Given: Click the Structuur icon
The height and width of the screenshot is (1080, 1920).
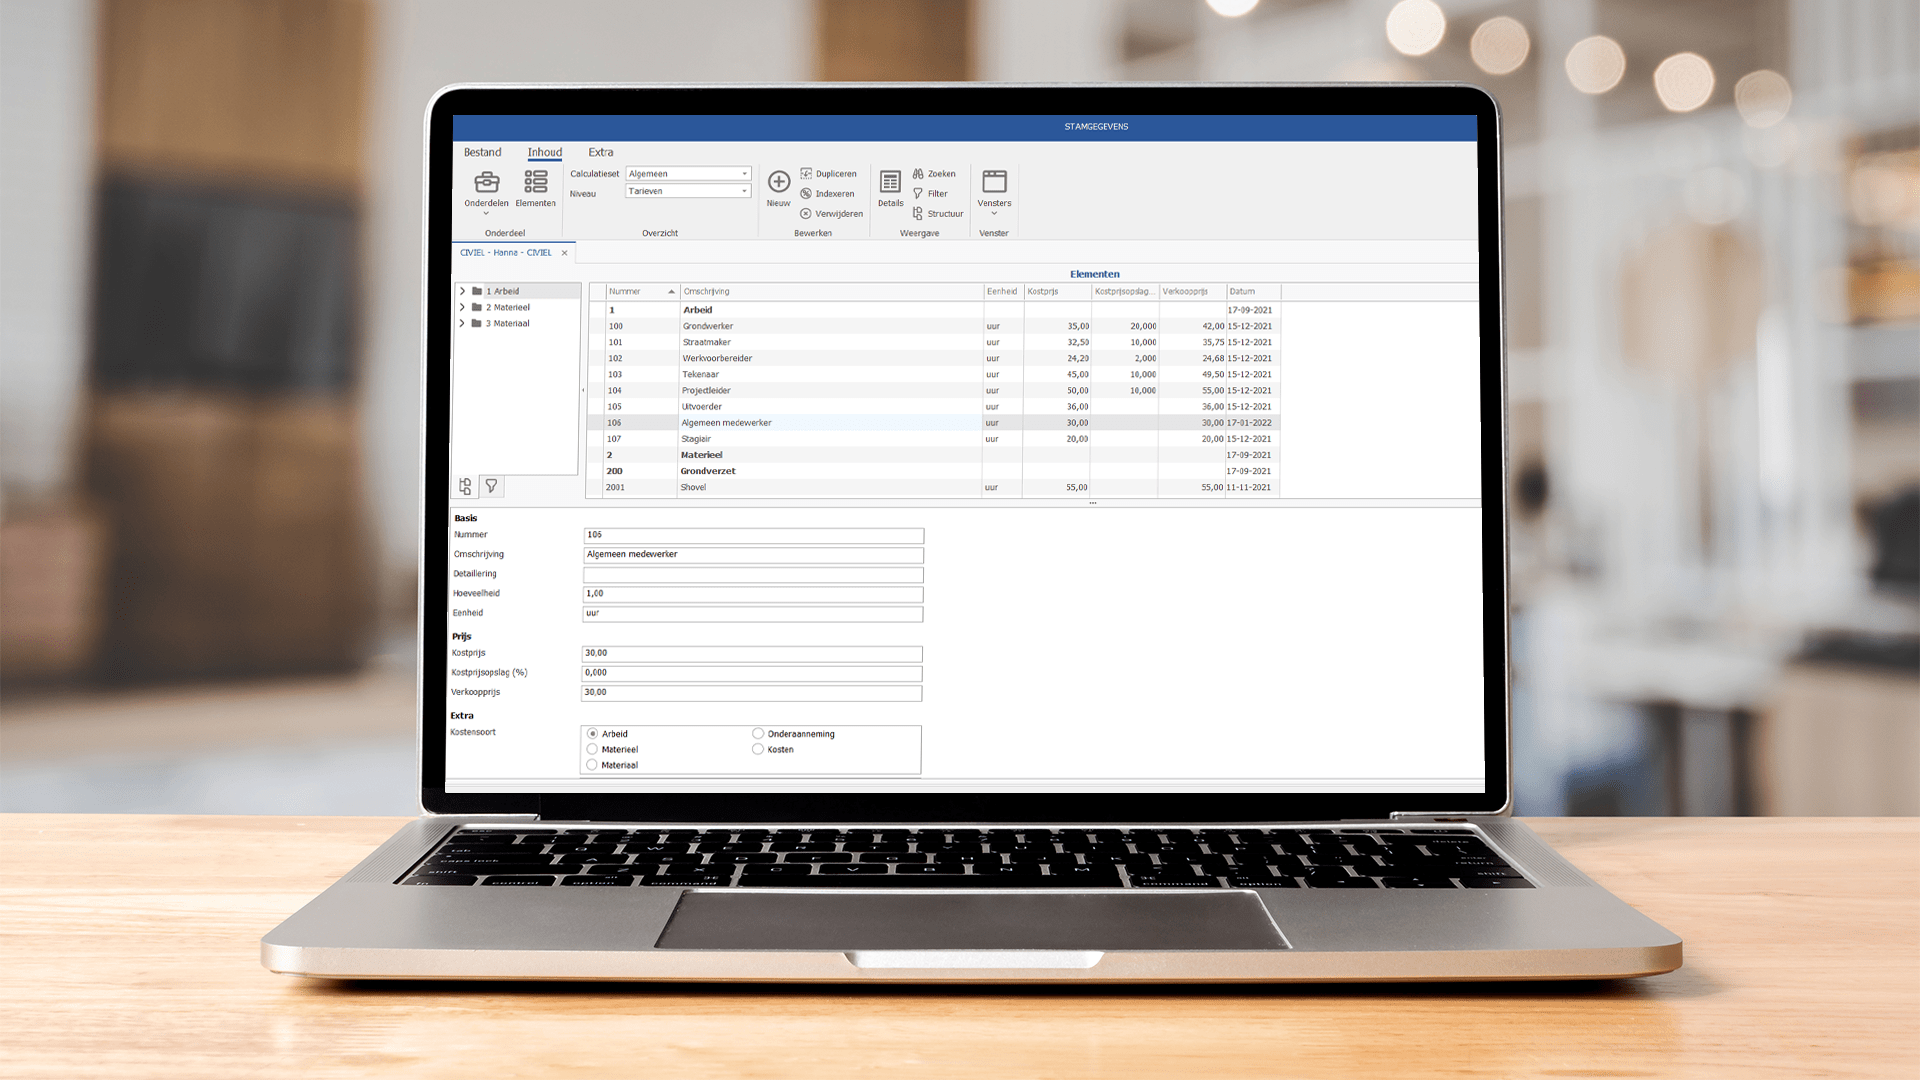Looking at the screenshot, I should tap(918, 214).
